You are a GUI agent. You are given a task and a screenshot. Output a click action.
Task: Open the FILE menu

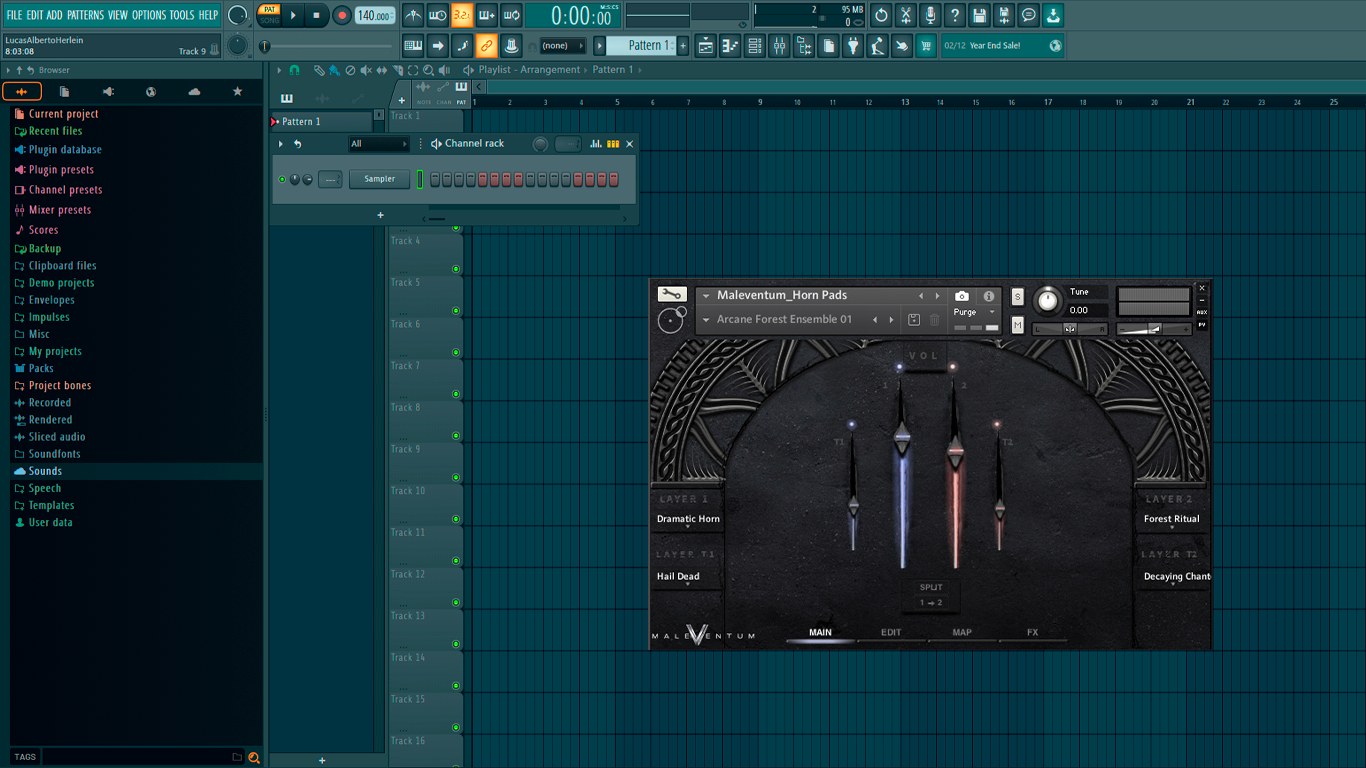pos(14,15)
